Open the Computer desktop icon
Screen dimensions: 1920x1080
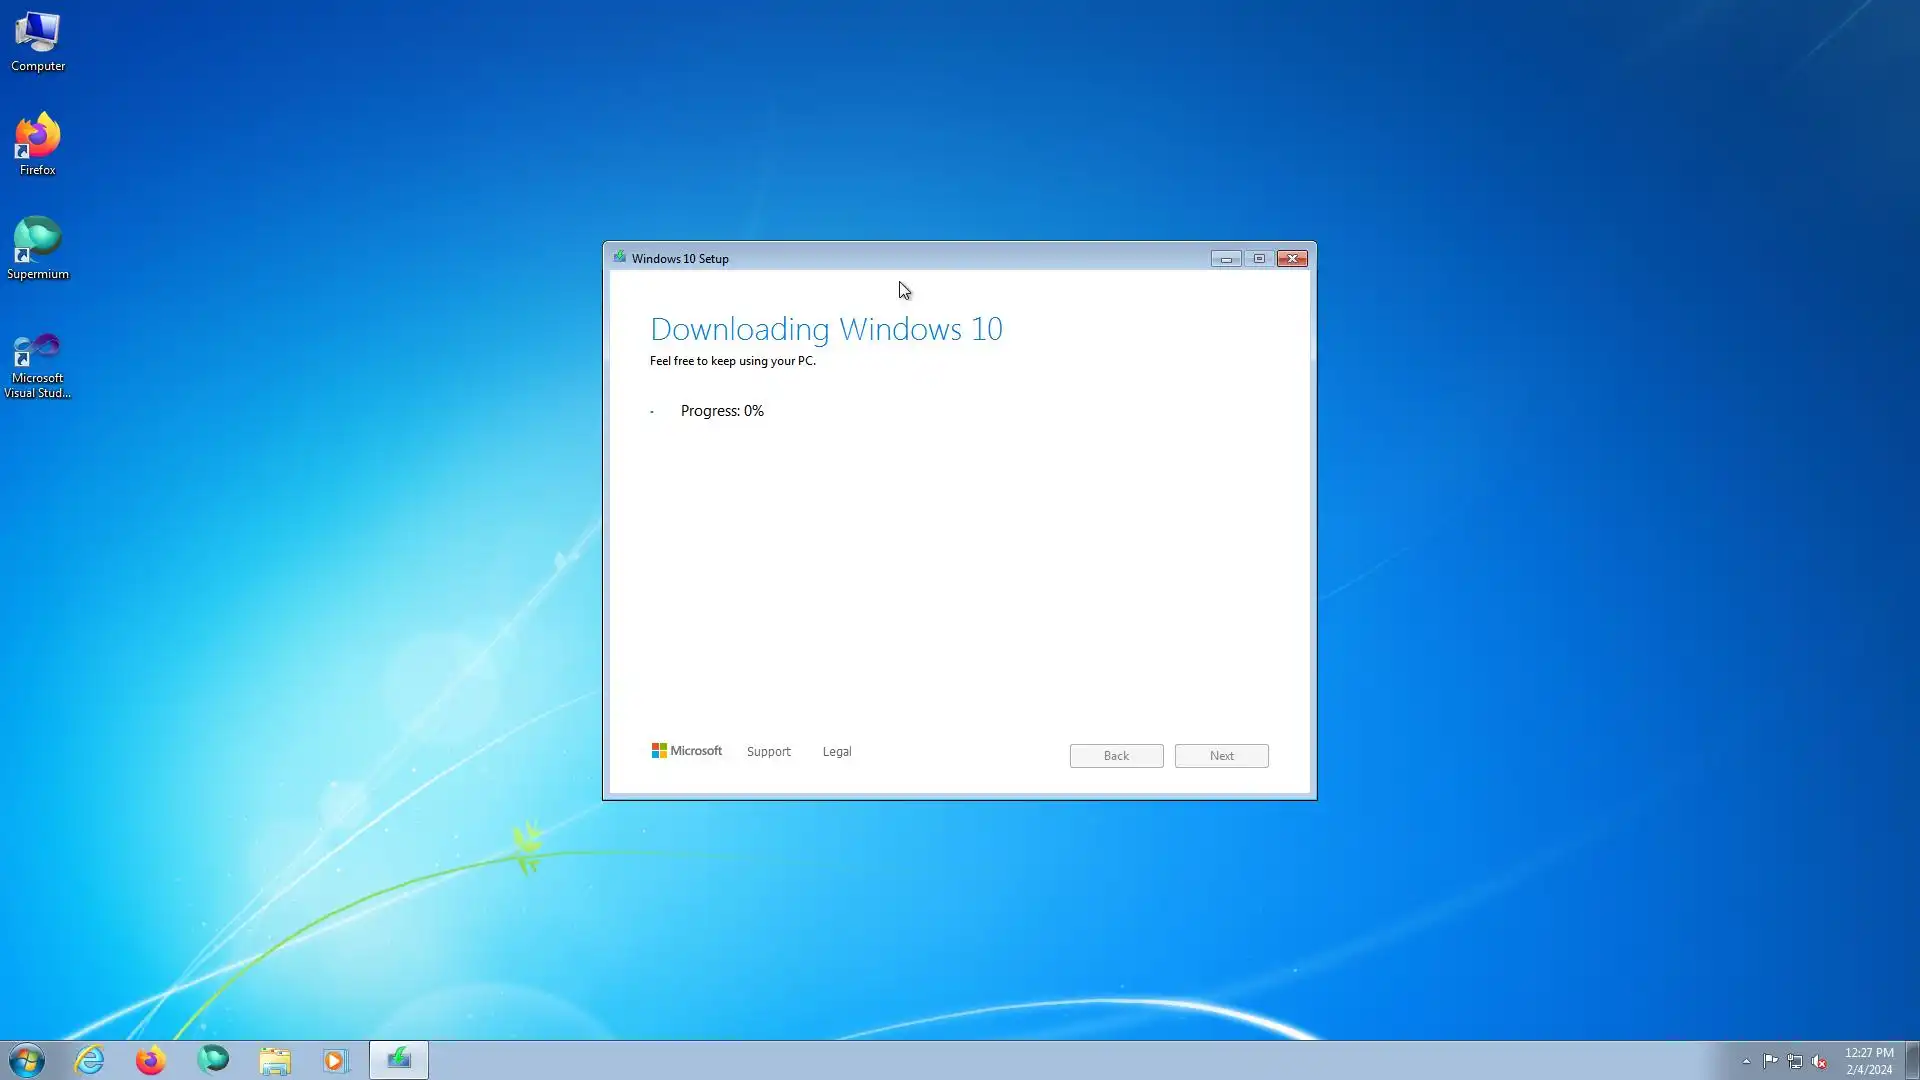tap(38, 42)
